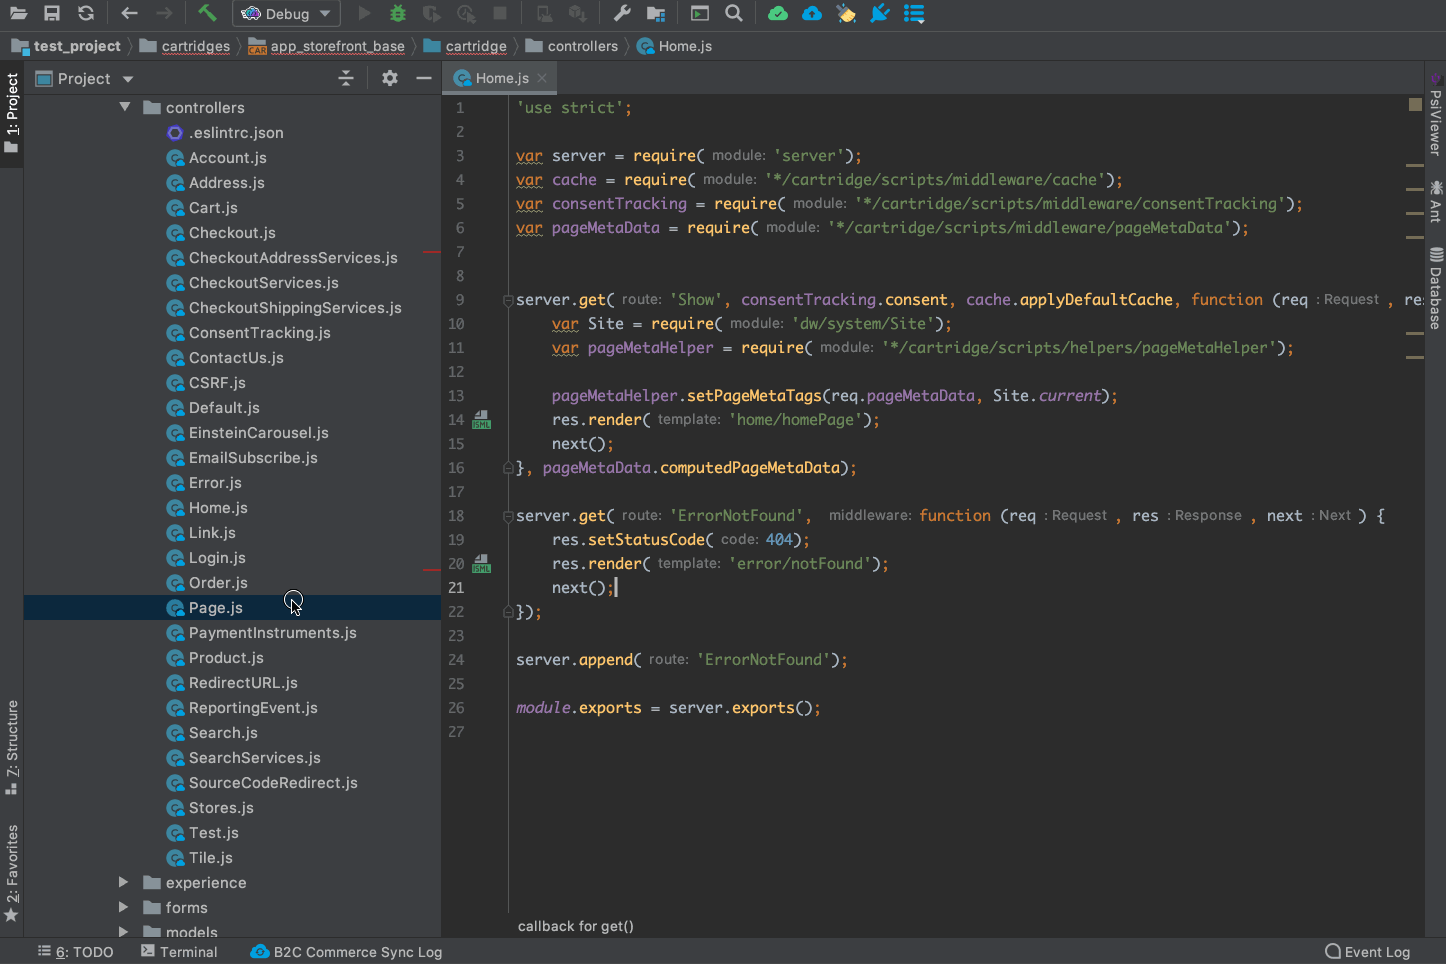Viewport: 1446px width, 964px height.
Task: Open the Ant build tool window
Action: click(x=1434, y=205)
